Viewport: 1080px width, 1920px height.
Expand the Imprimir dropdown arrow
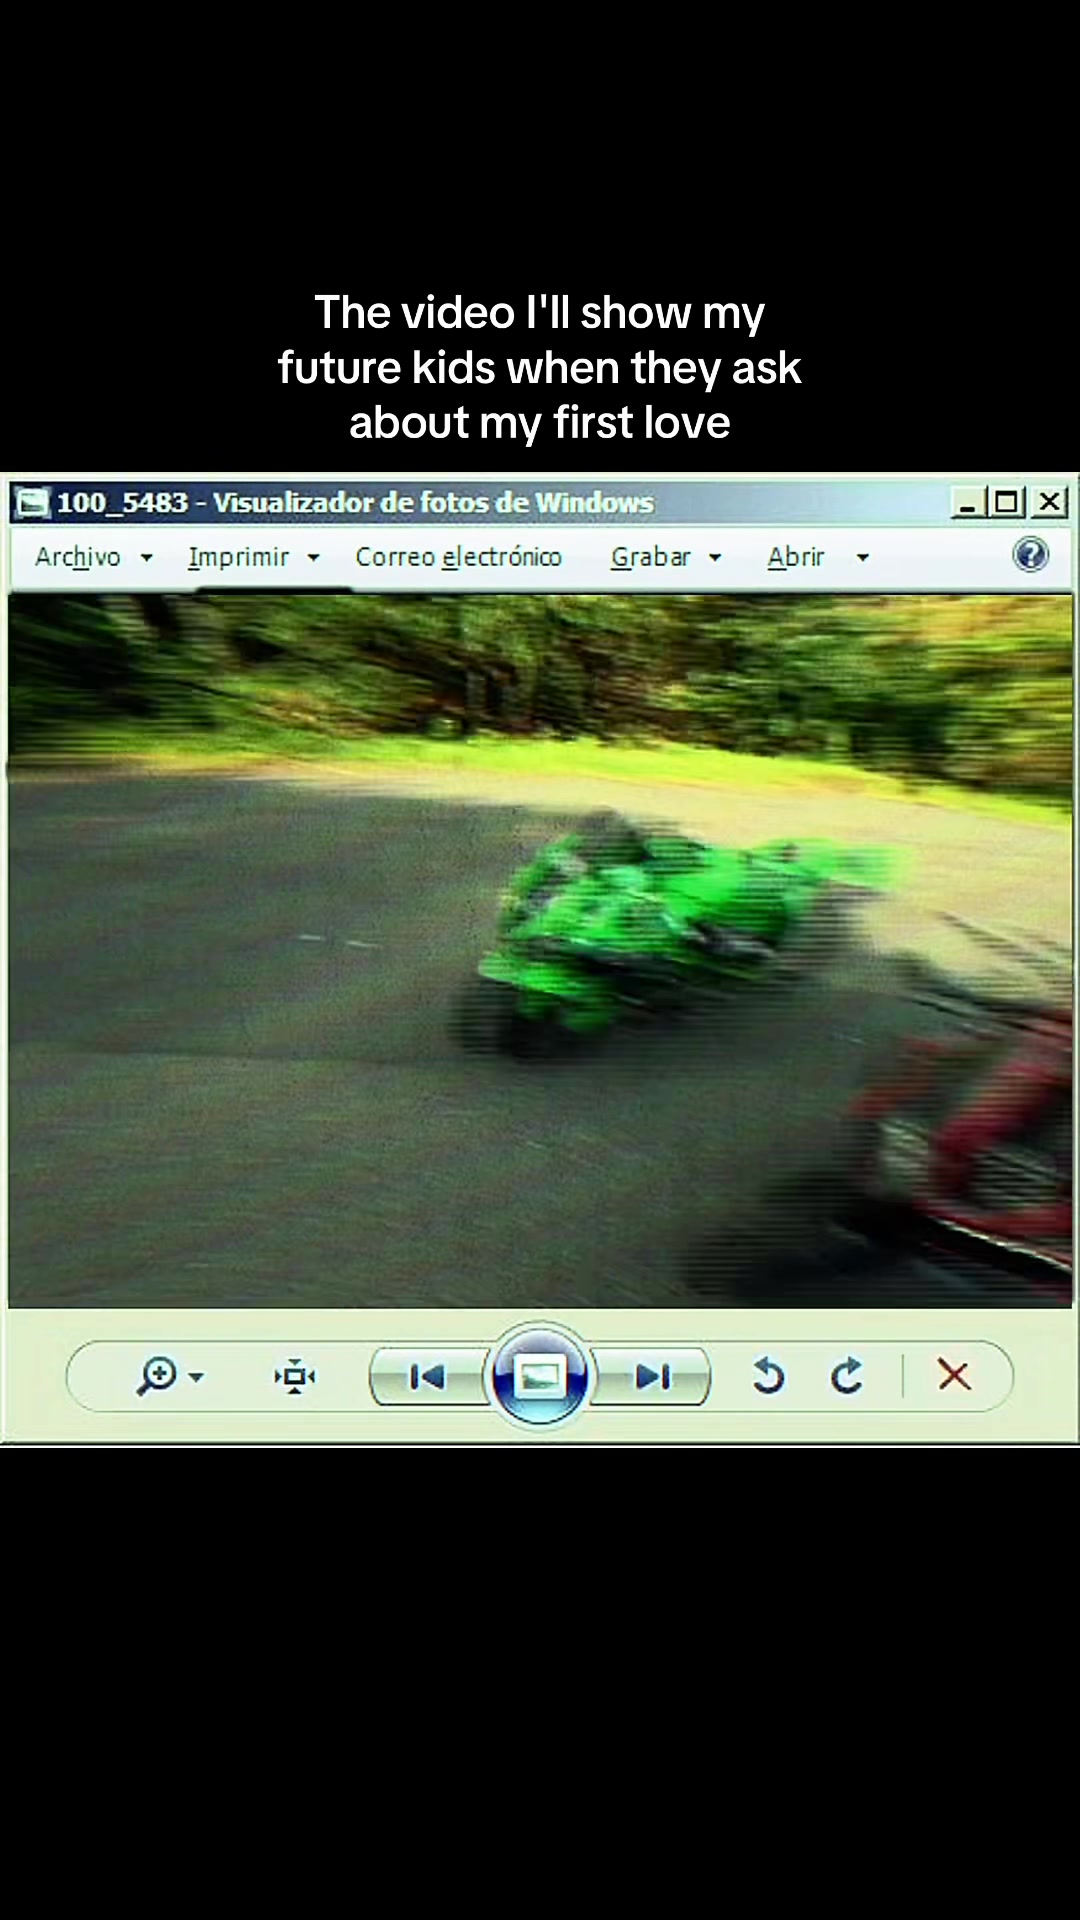point(313,558)
